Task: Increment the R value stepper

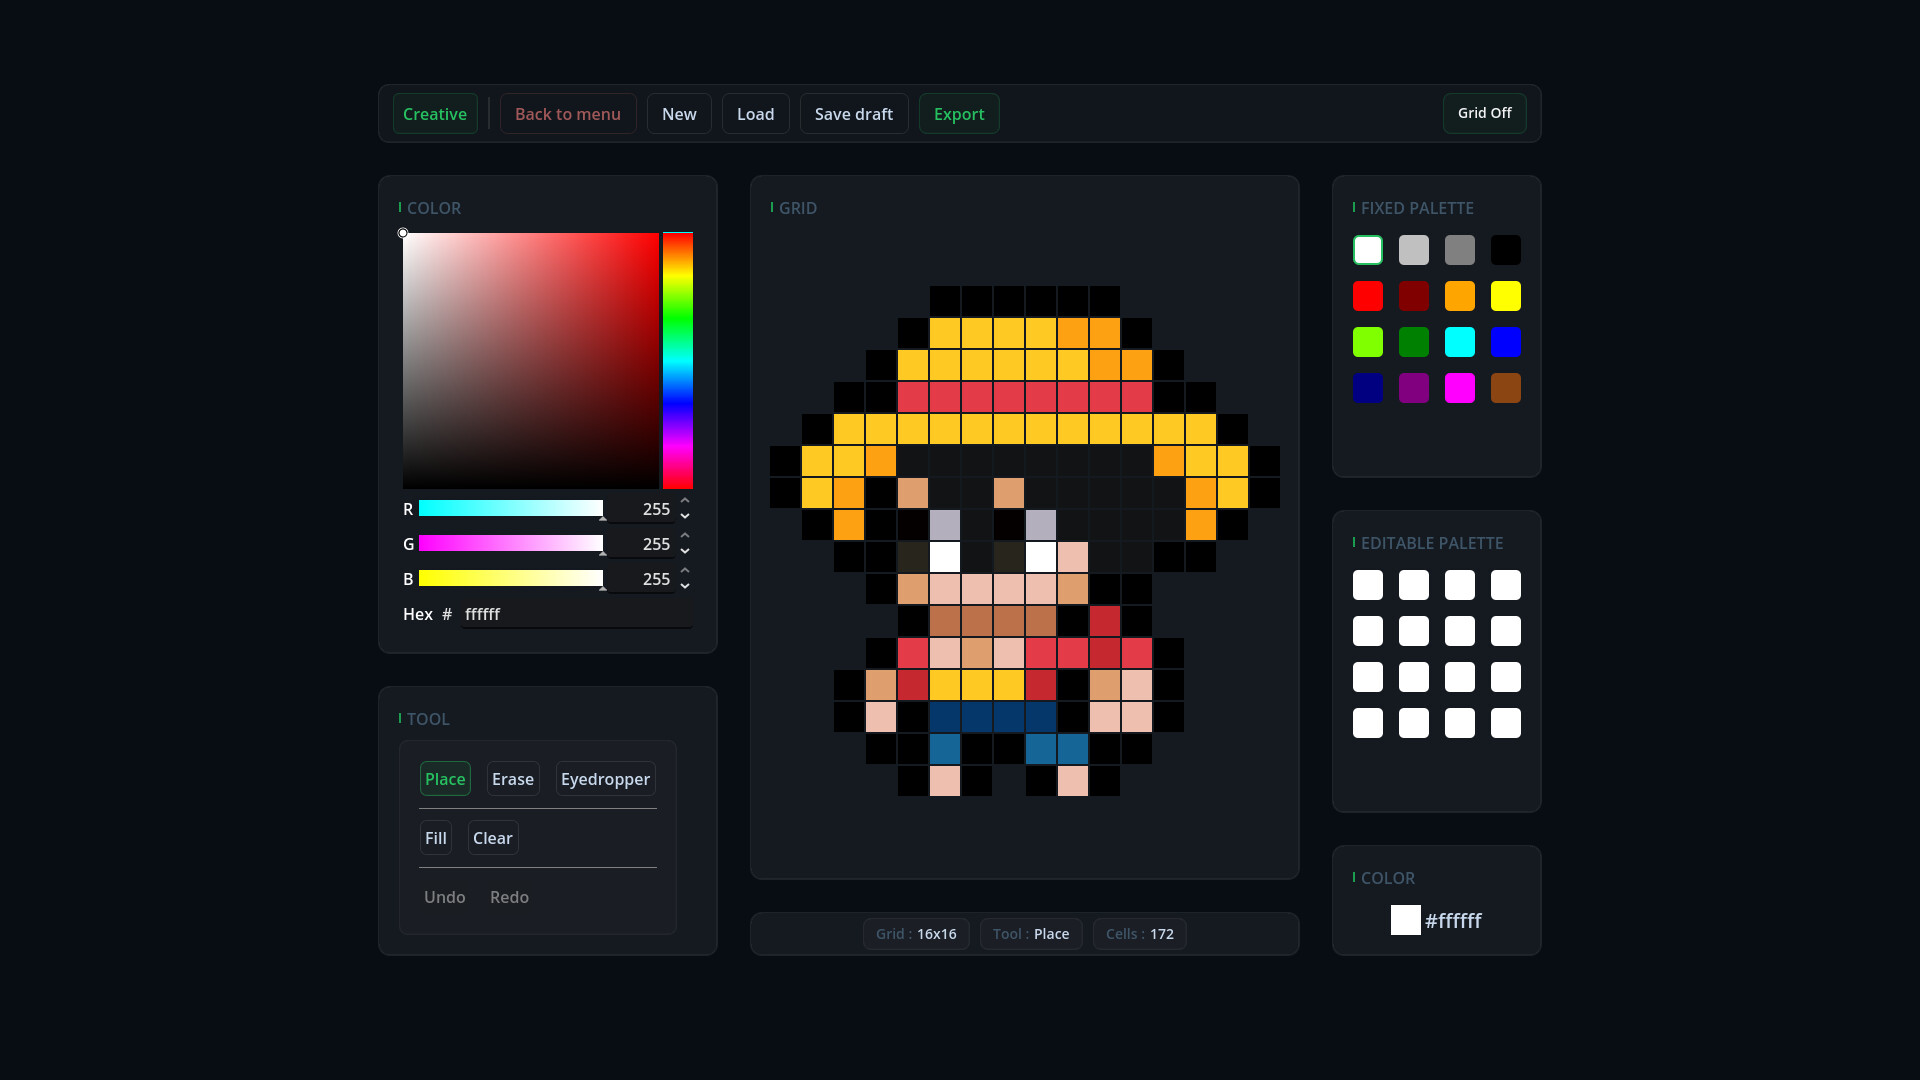Action: click(684, 501)
